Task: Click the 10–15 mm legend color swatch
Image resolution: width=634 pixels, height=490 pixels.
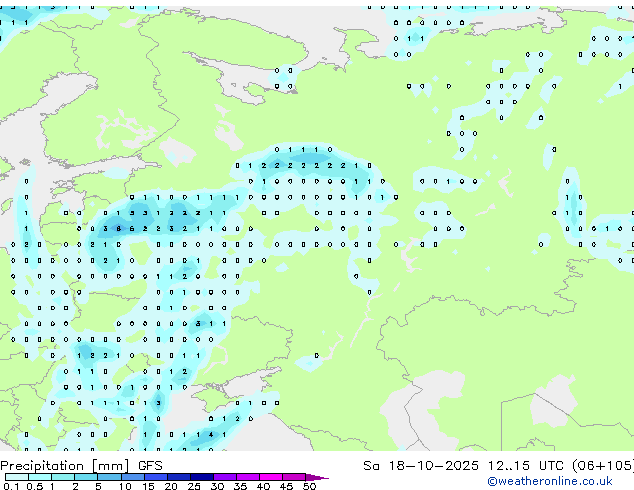Action: (x=133, y=477)
